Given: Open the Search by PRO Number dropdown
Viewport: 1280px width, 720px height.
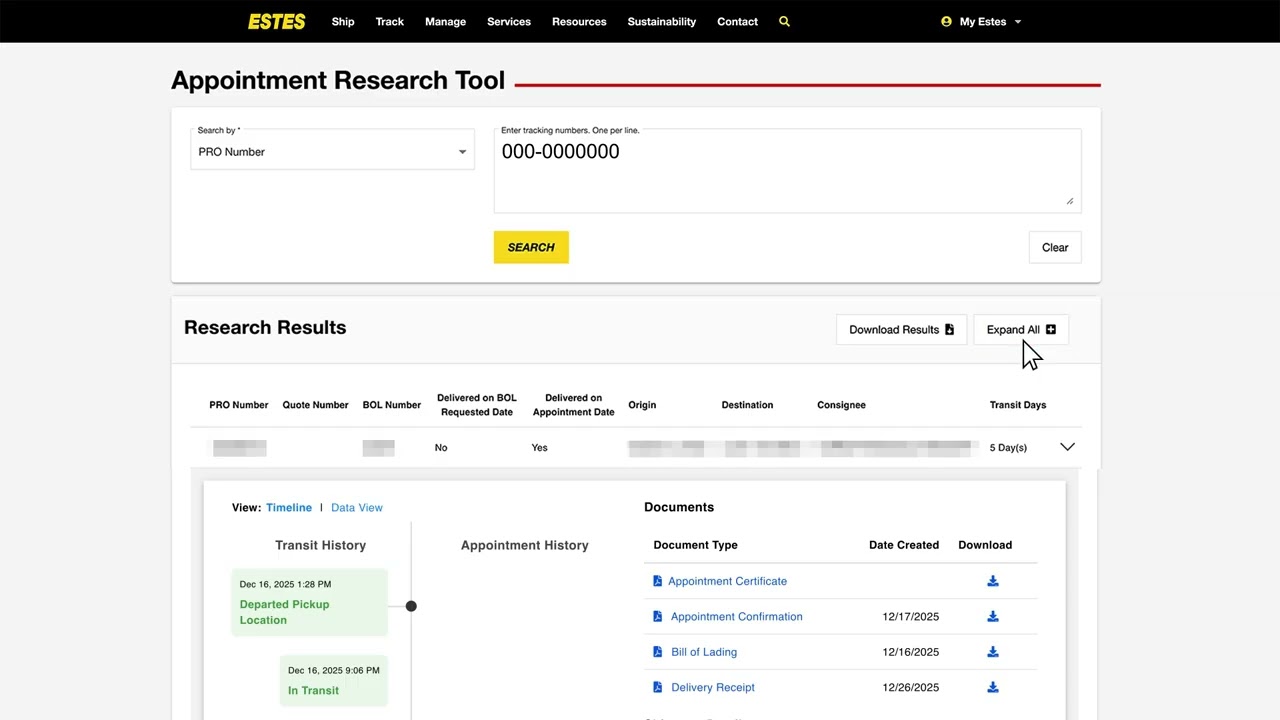Looking at the screenshot, I should (x=333, y=148).
